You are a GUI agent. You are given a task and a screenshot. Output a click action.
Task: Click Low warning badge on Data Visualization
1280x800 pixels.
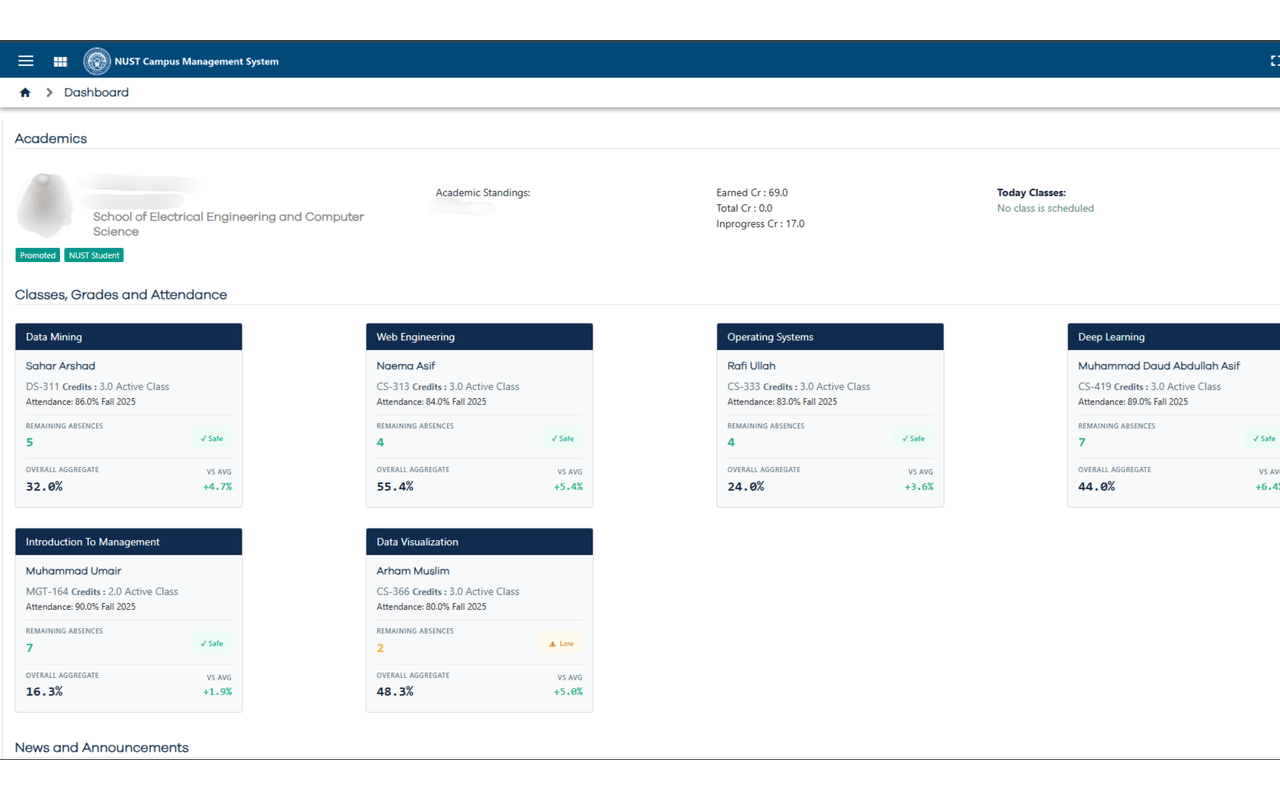561,644
